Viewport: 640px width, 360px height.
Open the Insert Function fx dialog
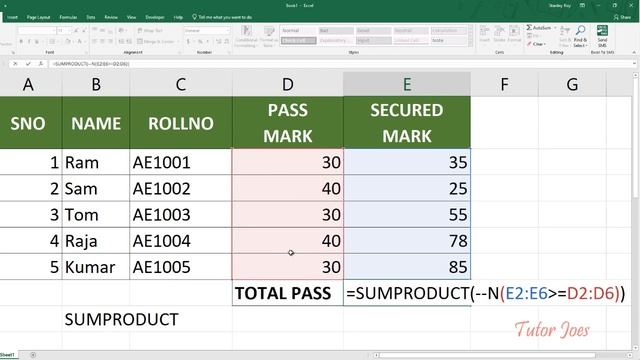(x=40, y=64)
